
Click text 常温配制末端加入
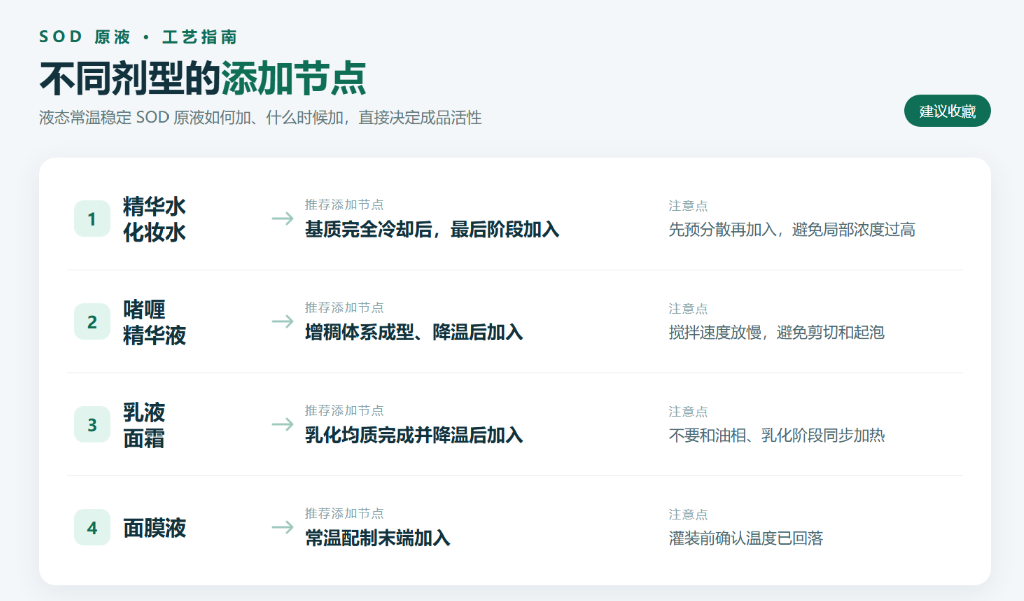[377, 538]
